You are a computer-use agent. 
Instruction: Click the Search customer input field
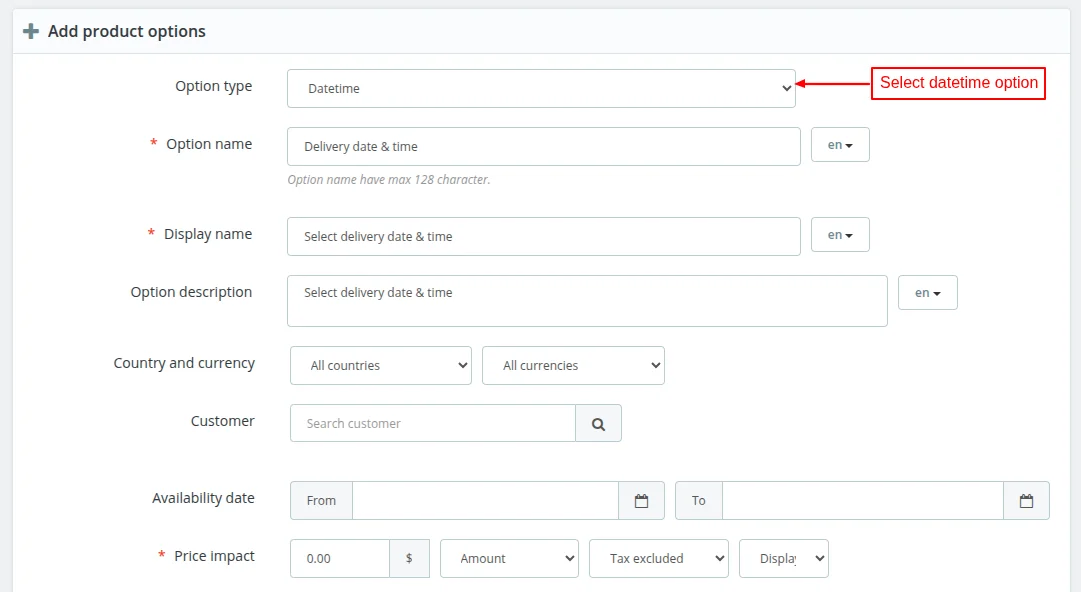tap(432, 423)
